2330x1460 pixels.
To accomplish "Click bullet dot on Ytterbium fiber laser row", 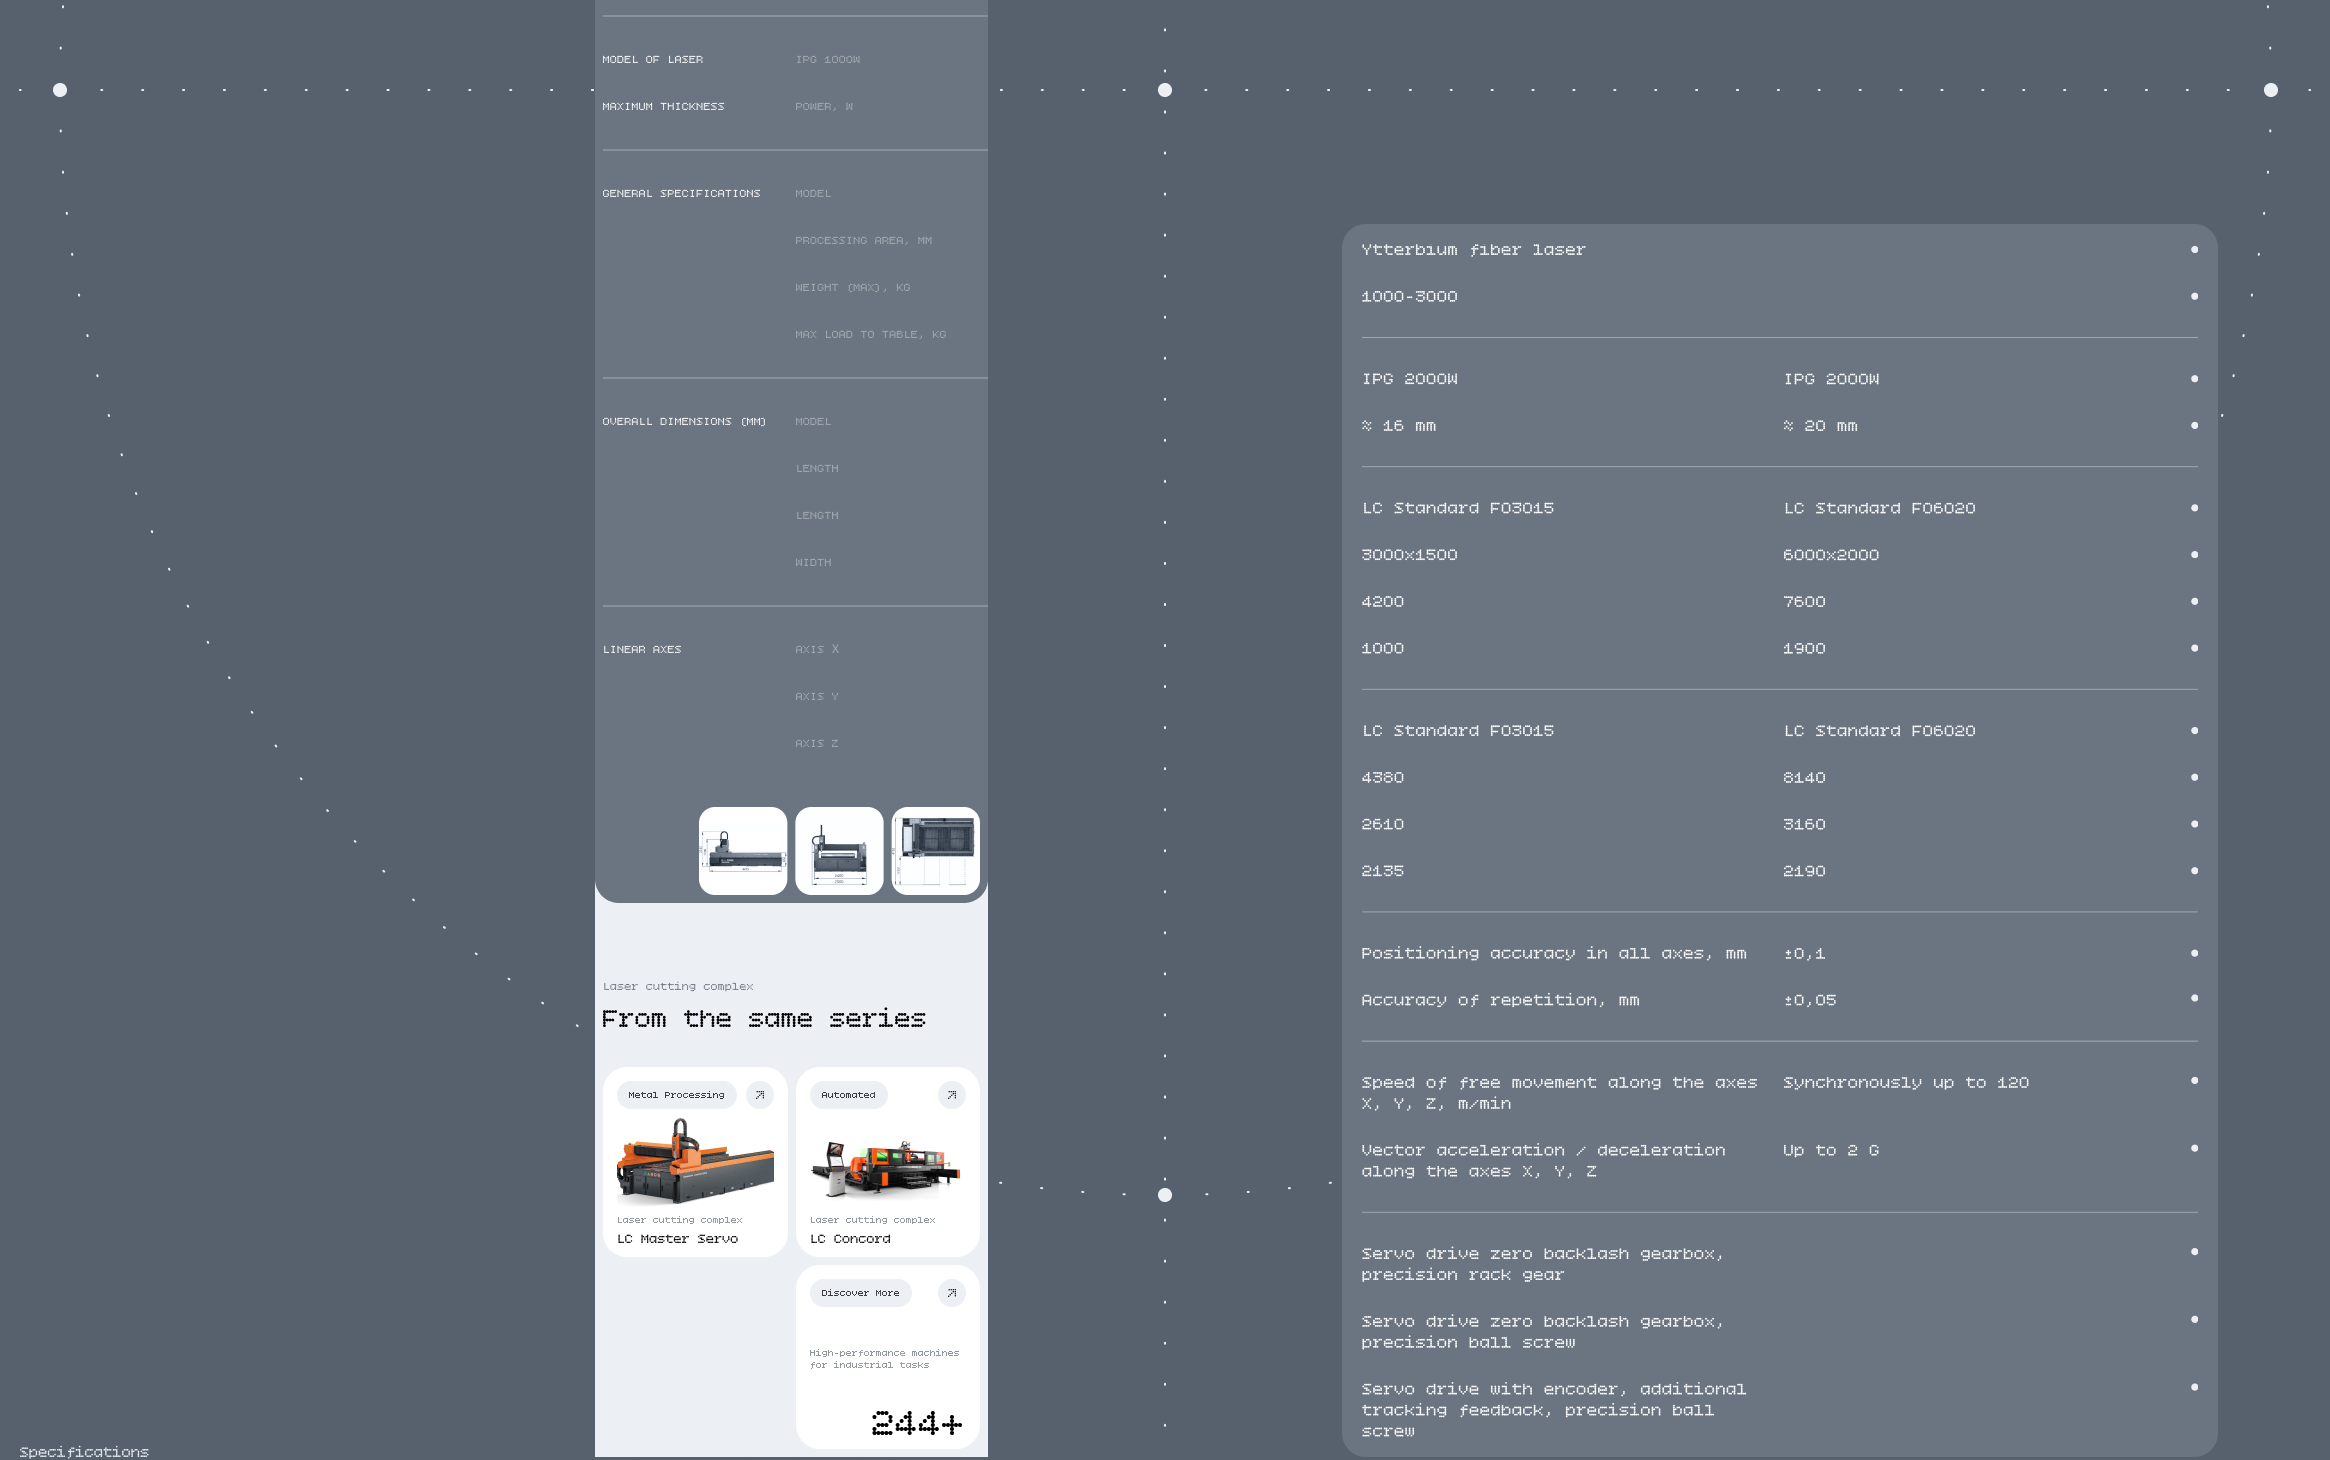I will point(2194,250).
